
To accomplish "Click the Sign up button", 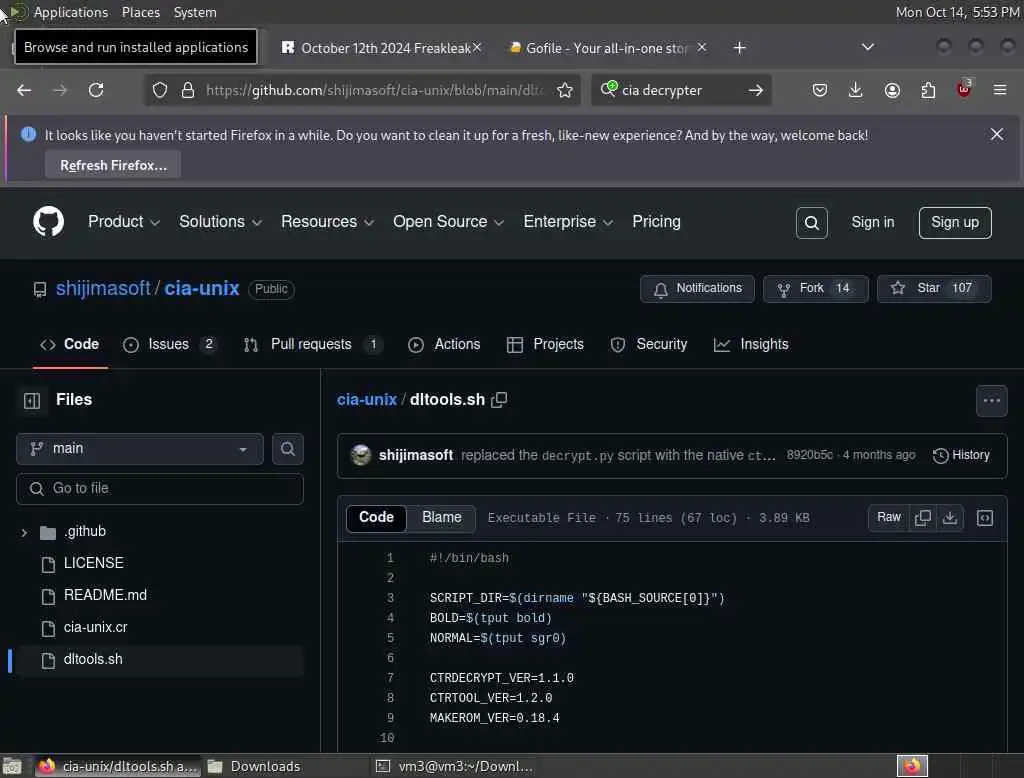I will (x=955, y=223).
